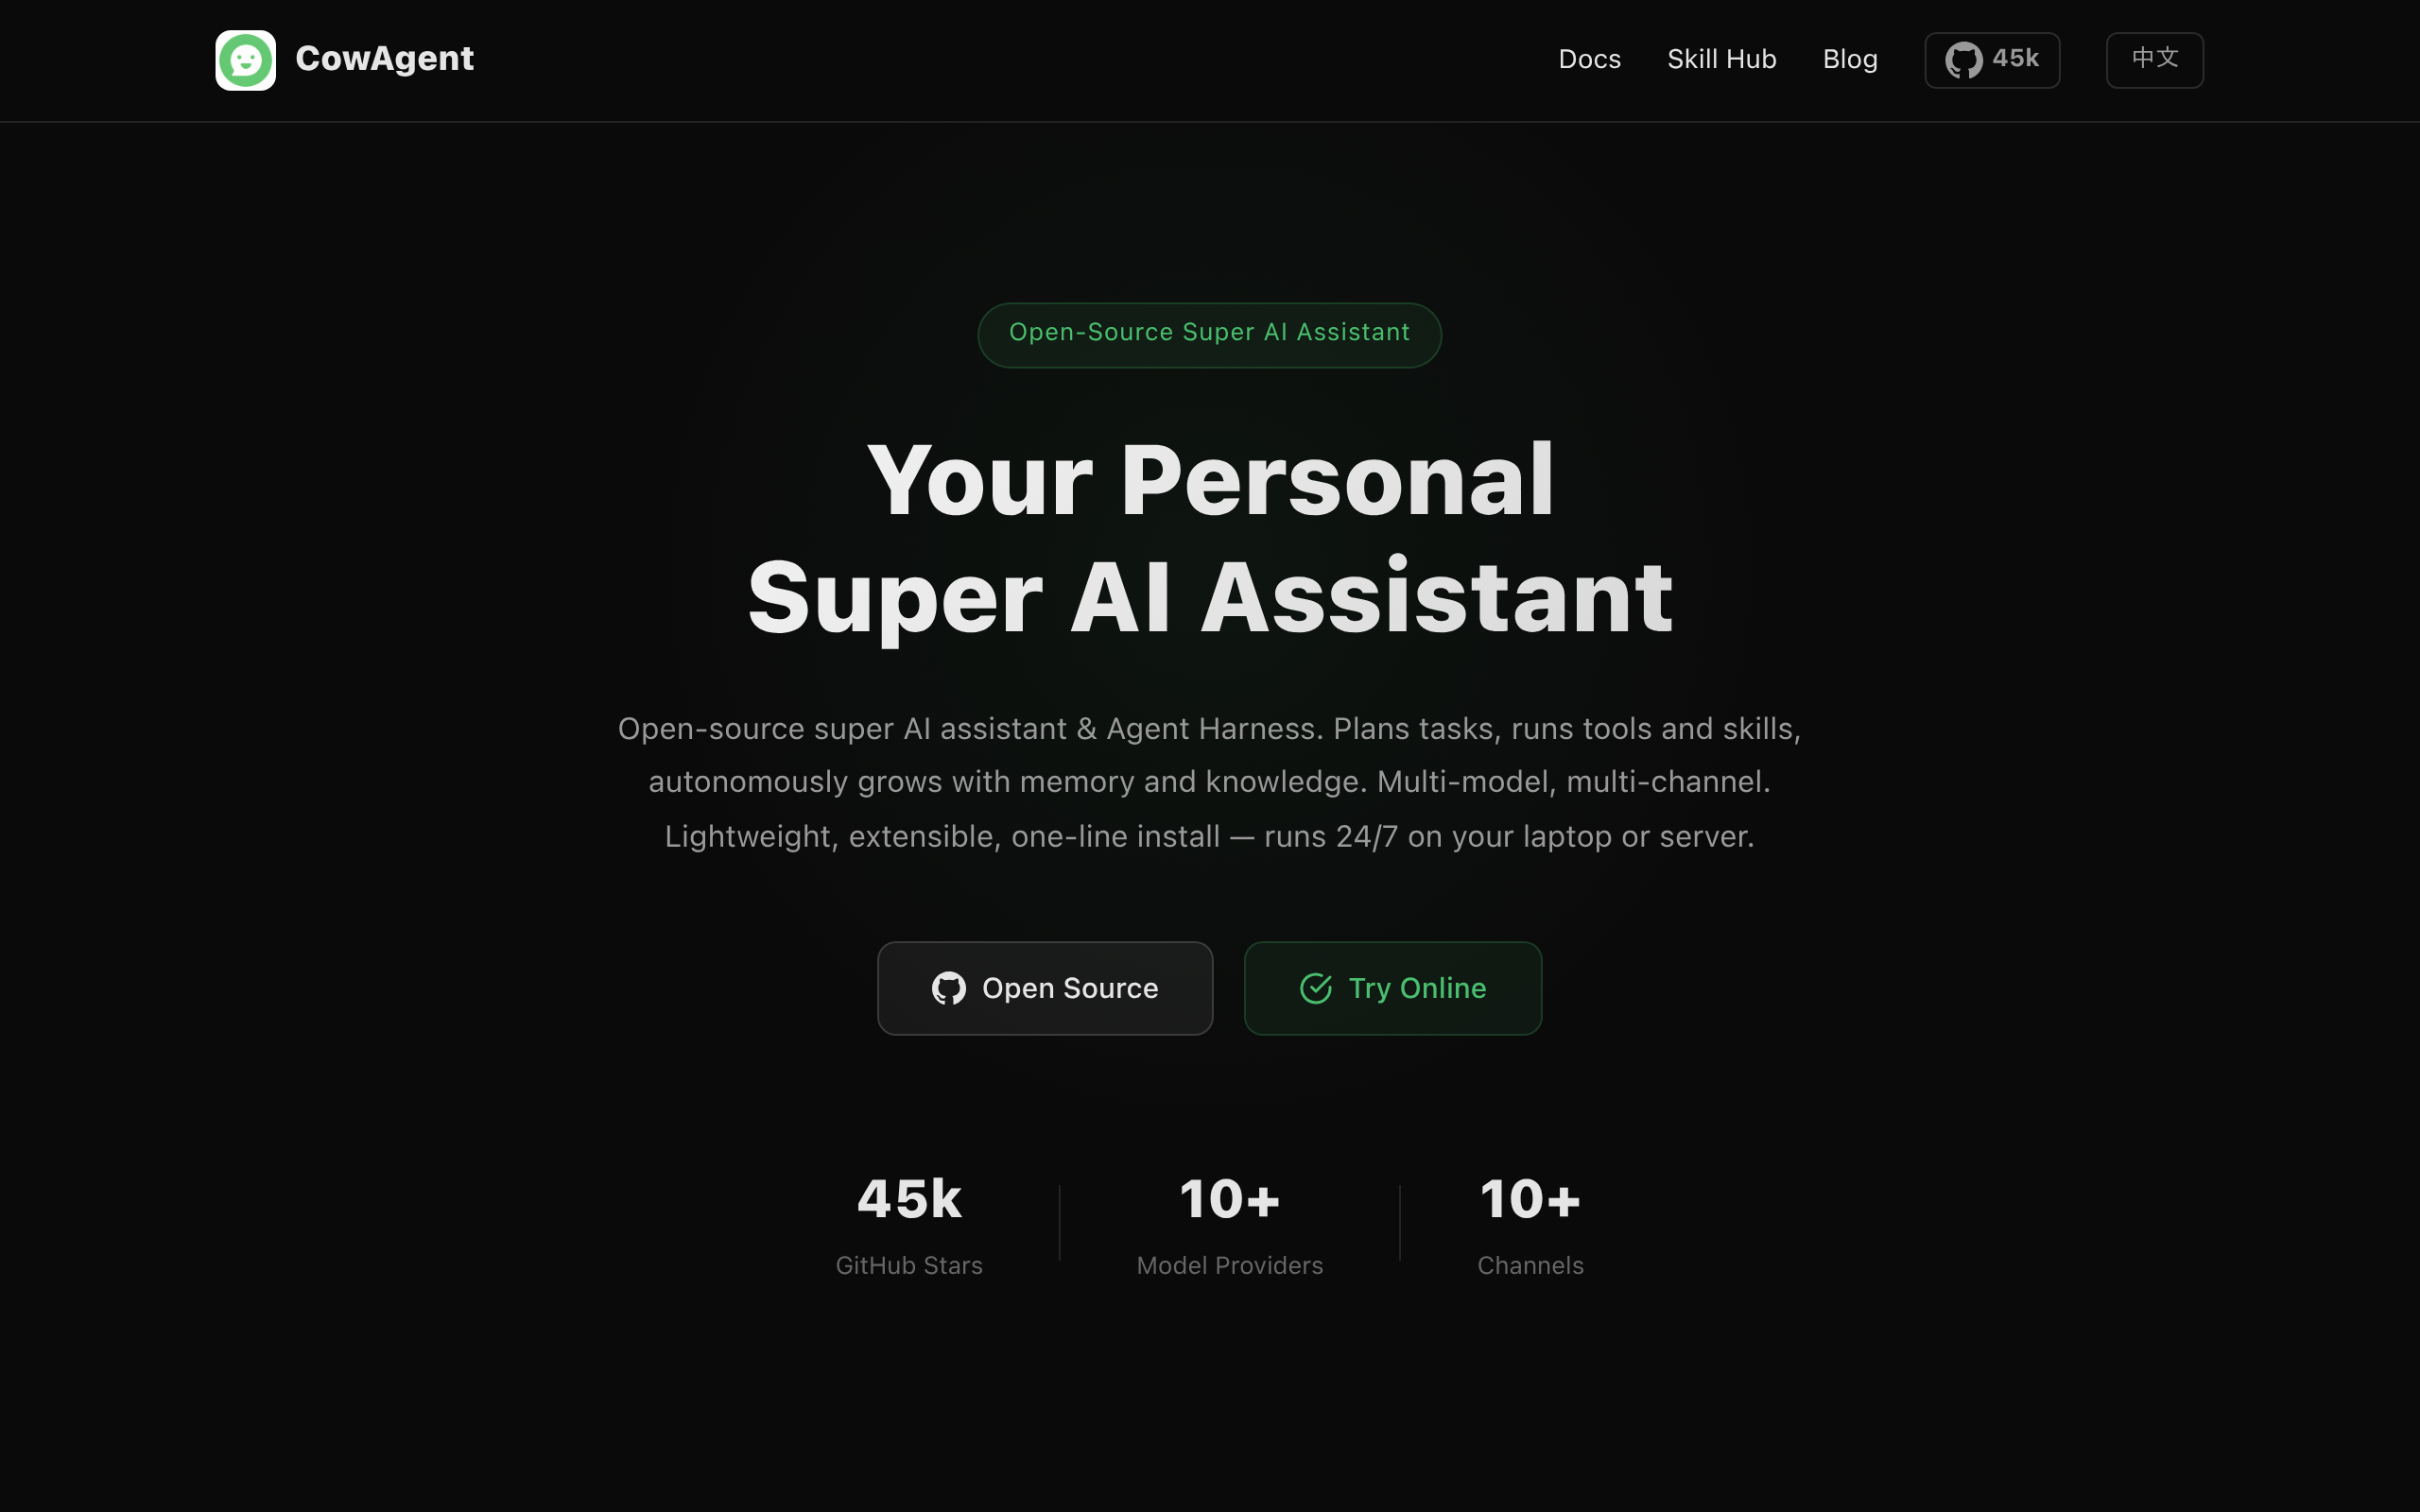
Task: Switch language with the 中文 button
Action: [2154, 60]
